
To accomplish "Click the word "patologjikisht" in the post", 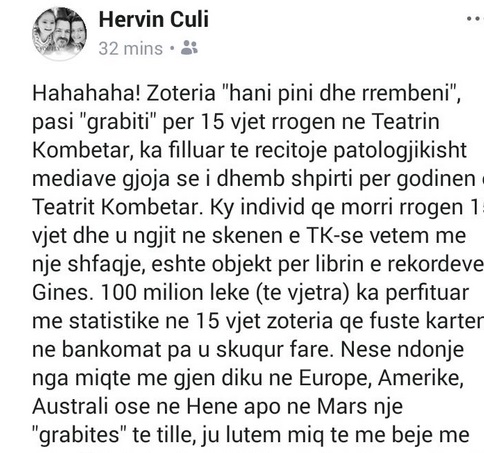I will click(400, 151).
